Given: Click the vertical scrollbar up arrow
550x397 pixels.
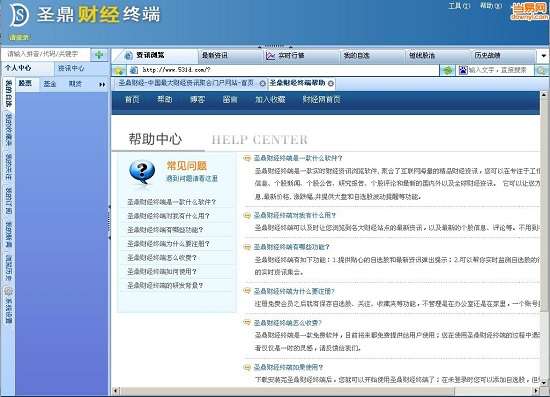Looking at the screenshot, I should pos(544,95).
